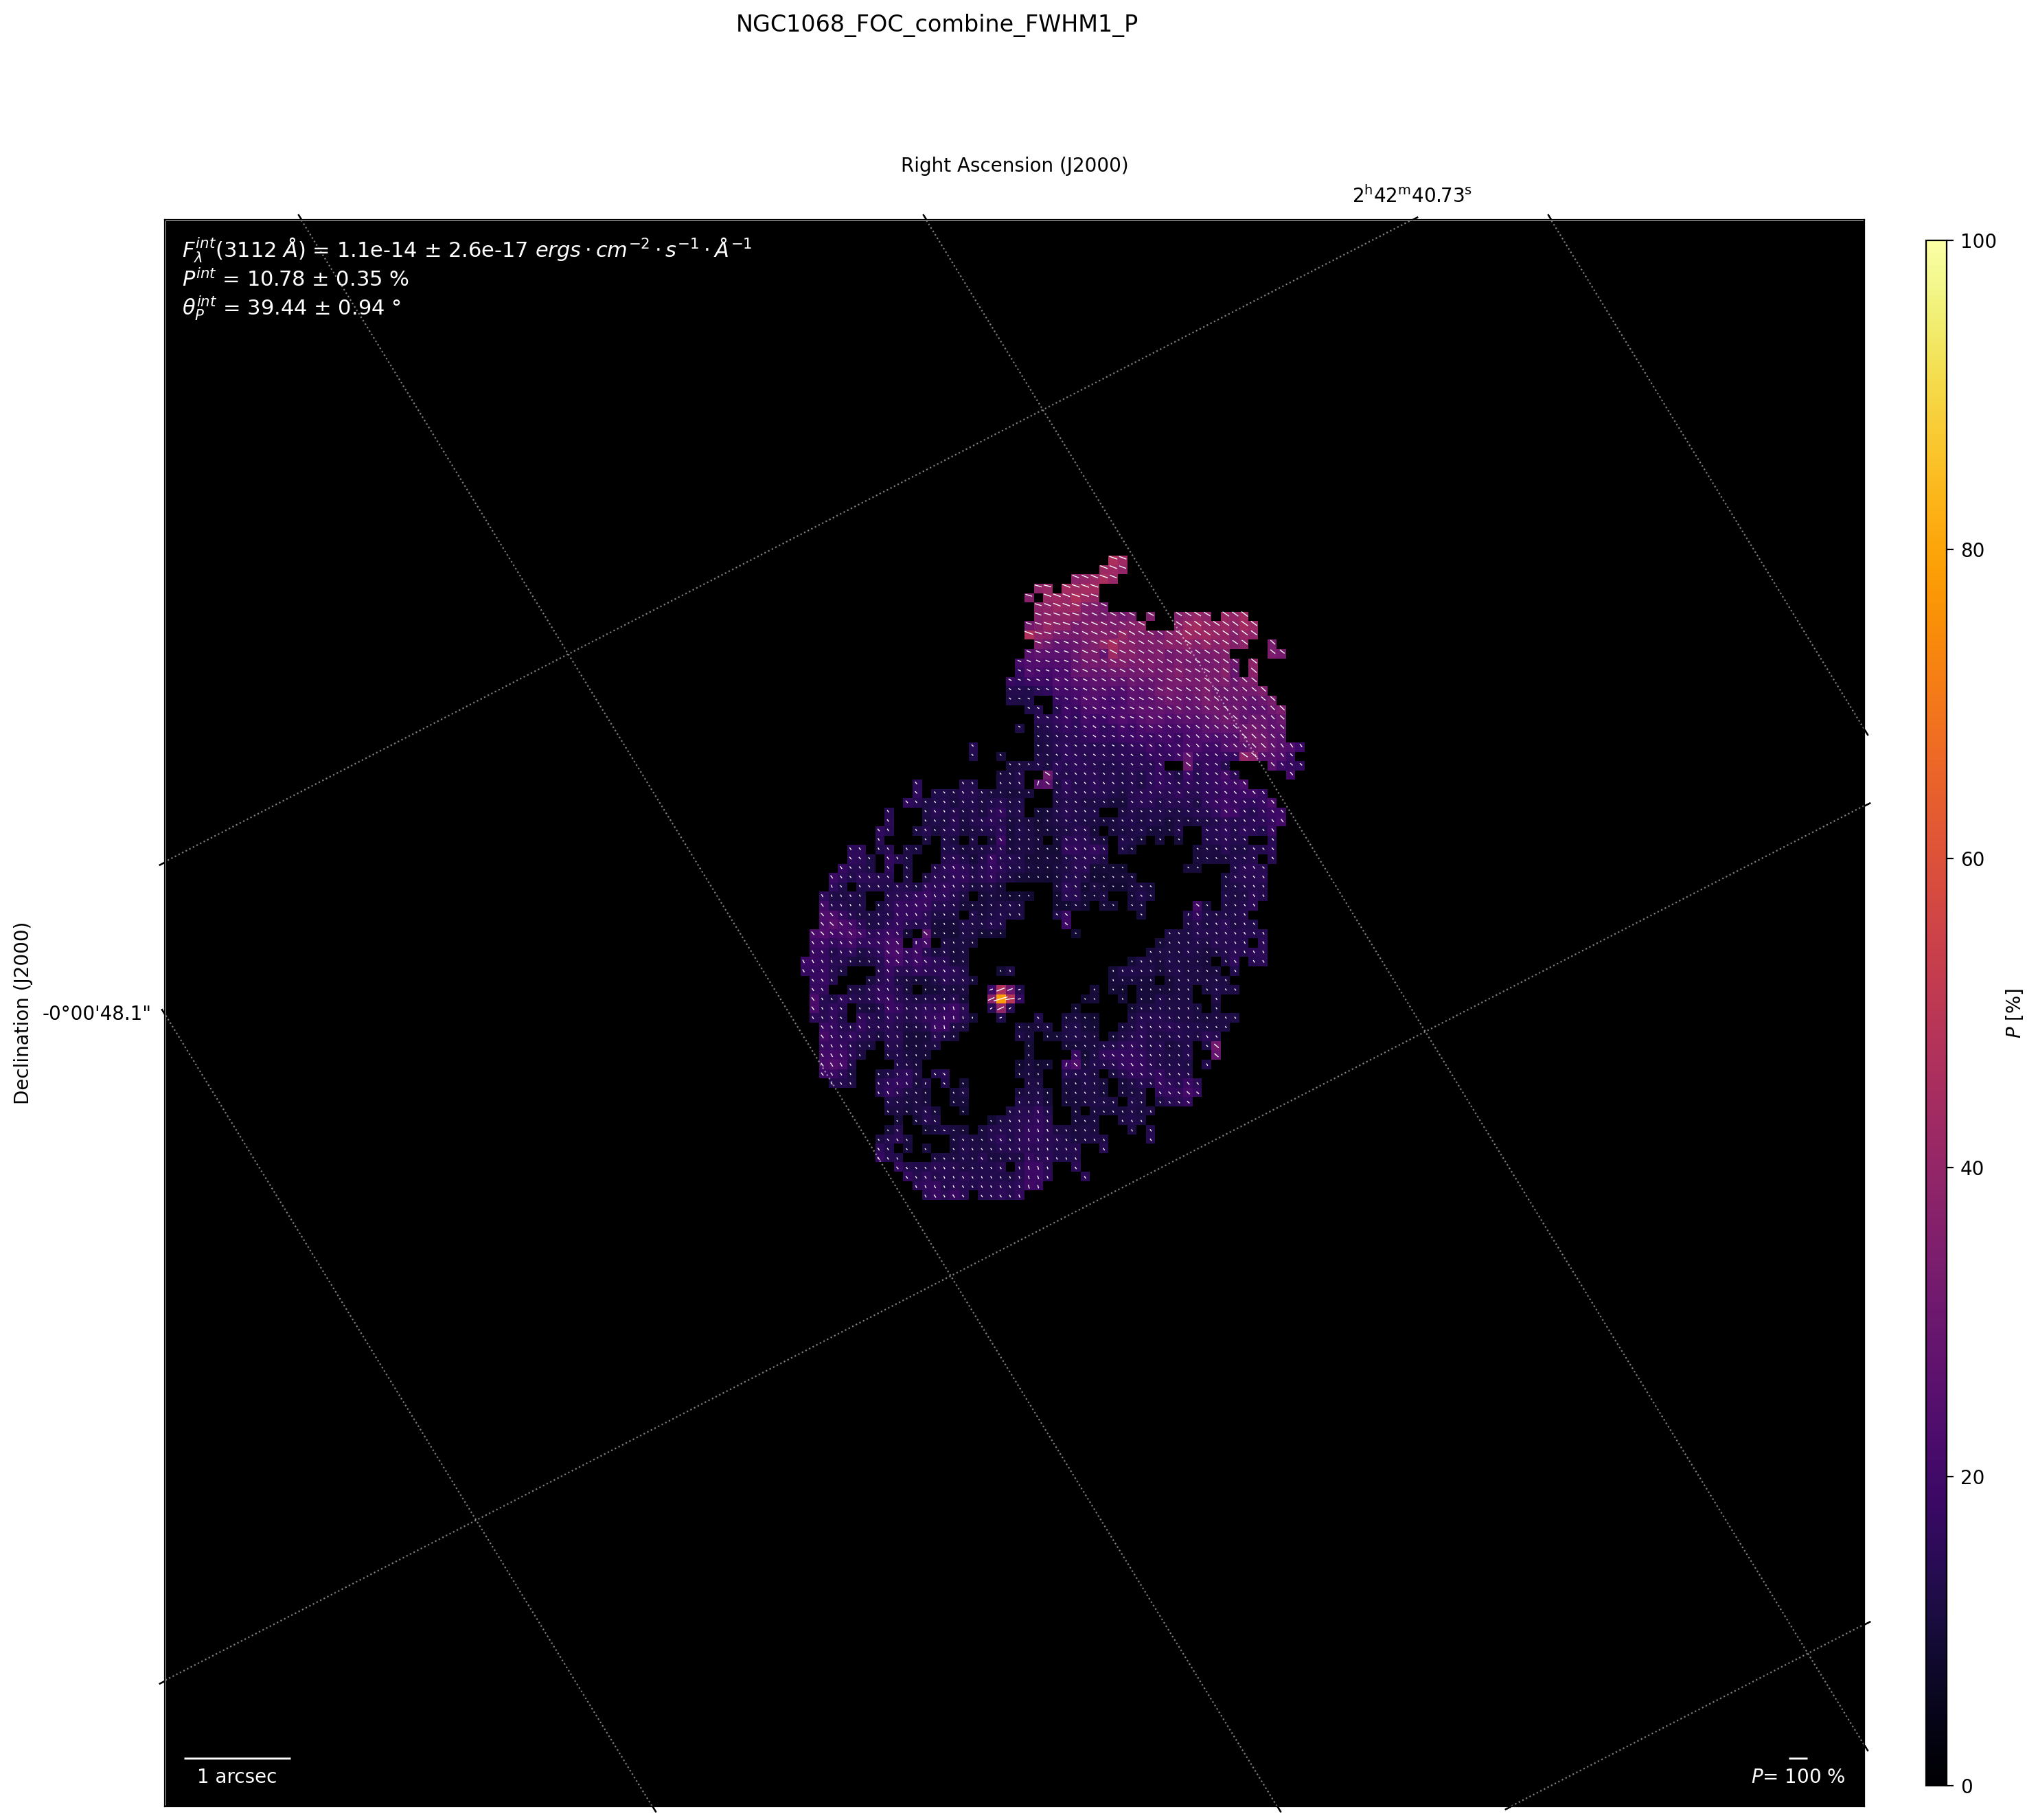Click the colorbar at the 80 level
2038x1820 pixels.
[x=1936, y=550]
